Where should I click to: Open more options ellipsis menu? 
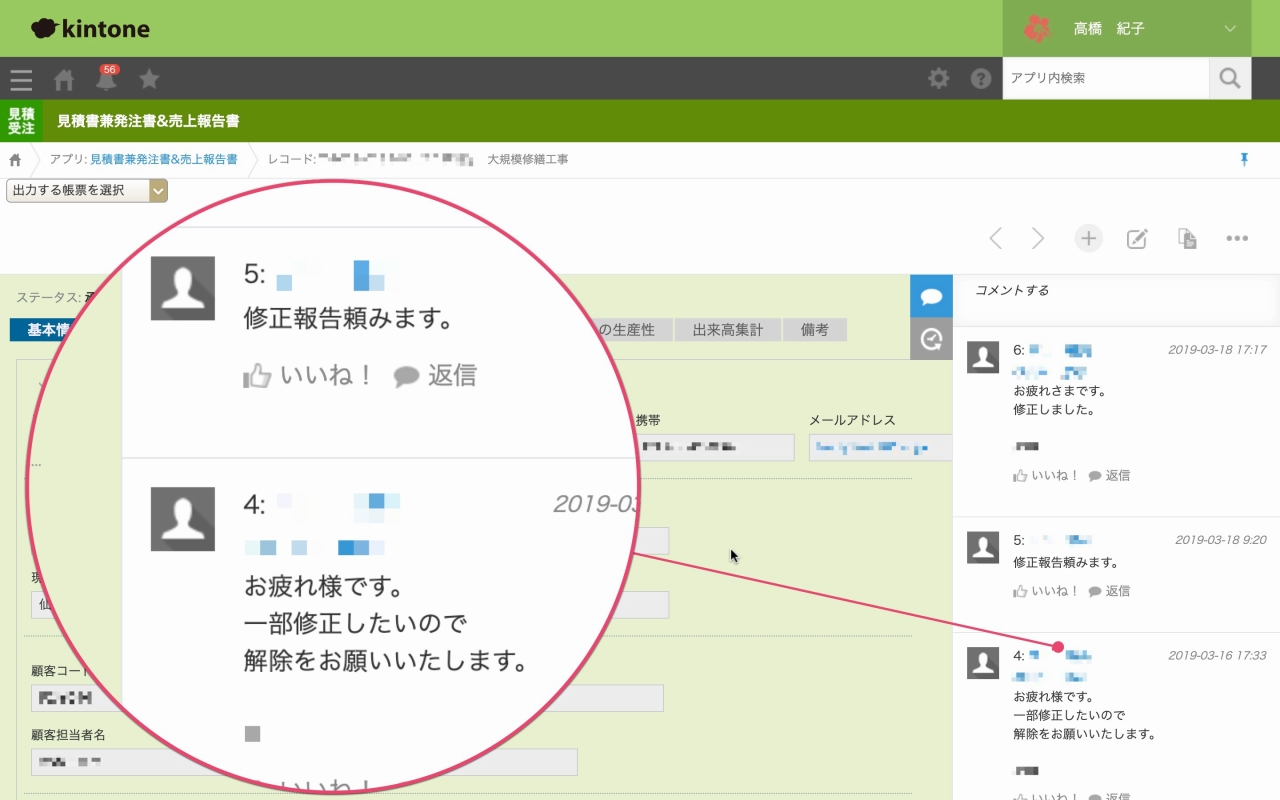pos(1237,238)
